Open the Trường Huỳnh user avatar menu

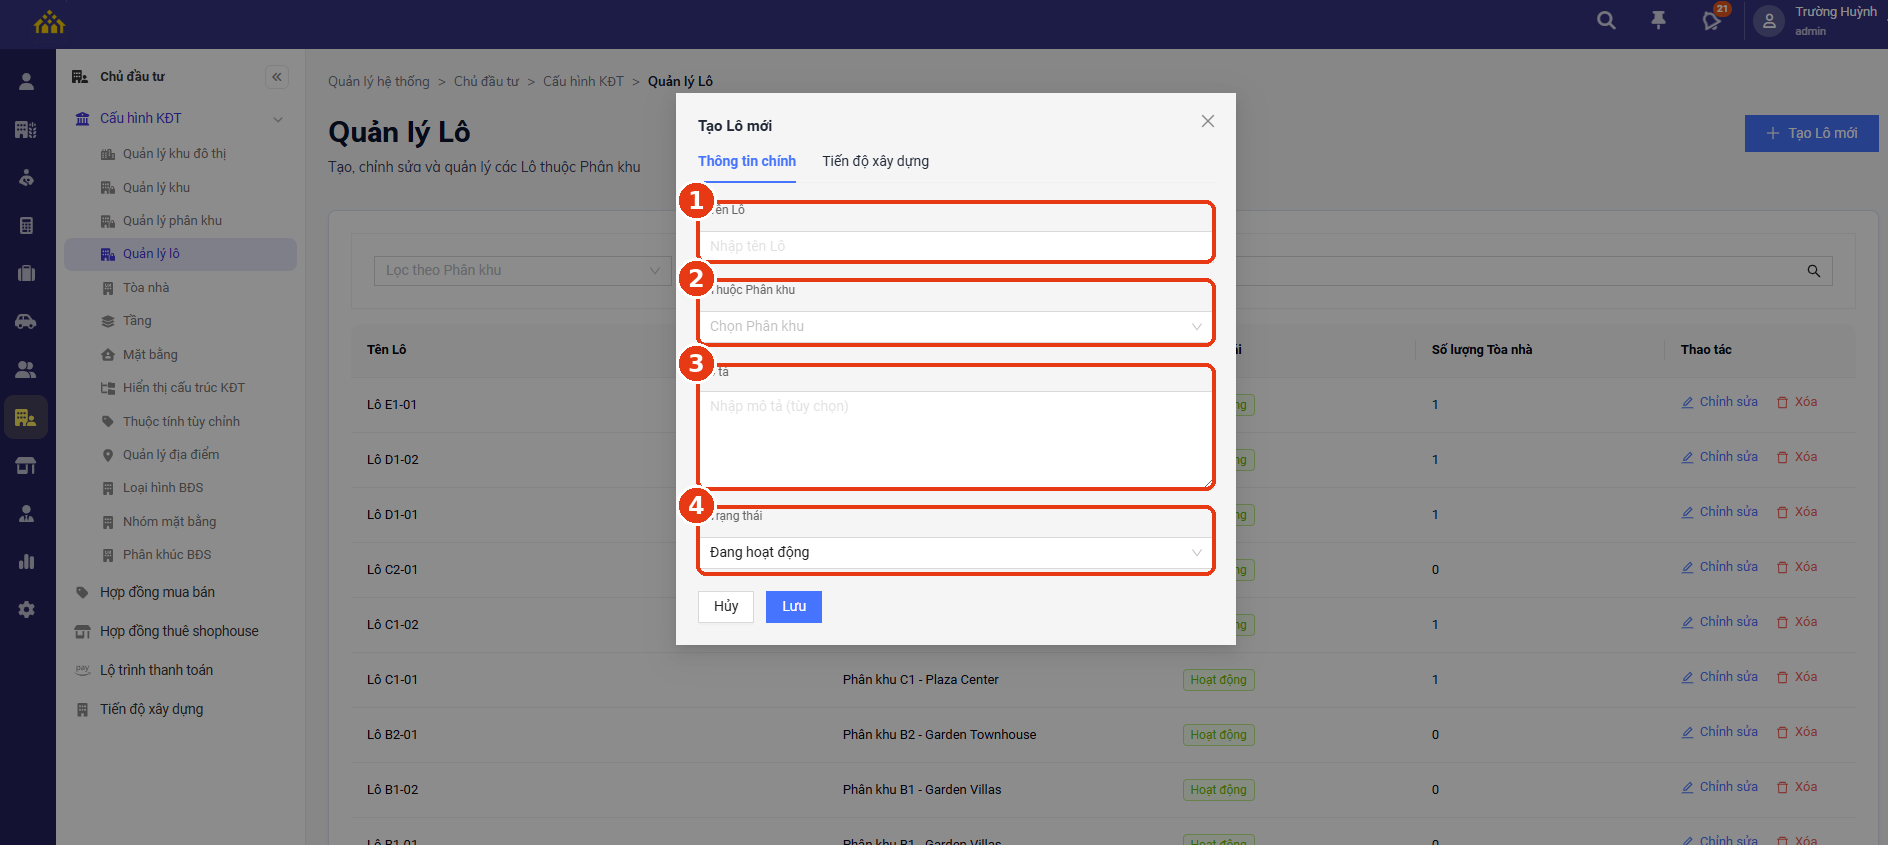coord(1769,21)
